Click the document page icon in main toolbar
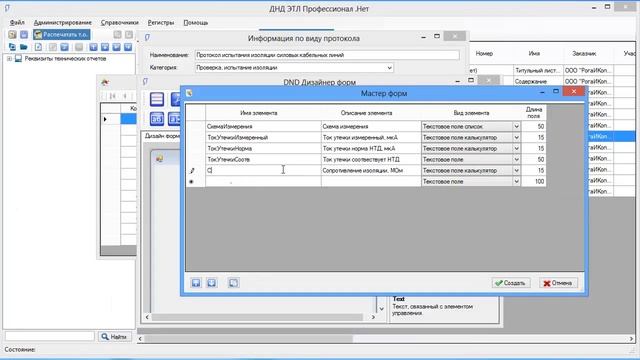 coord(38,47)
